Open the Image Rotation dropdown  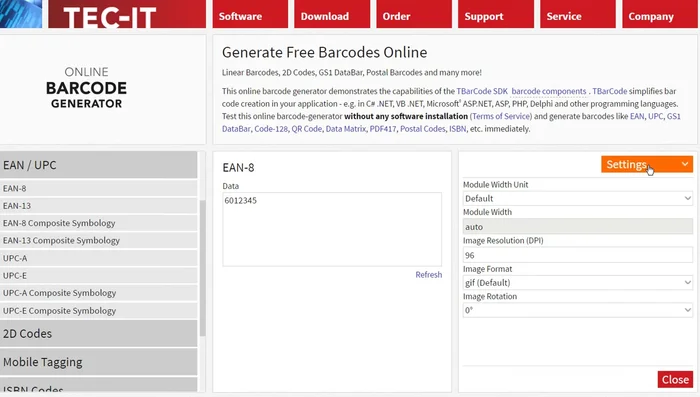578,310
